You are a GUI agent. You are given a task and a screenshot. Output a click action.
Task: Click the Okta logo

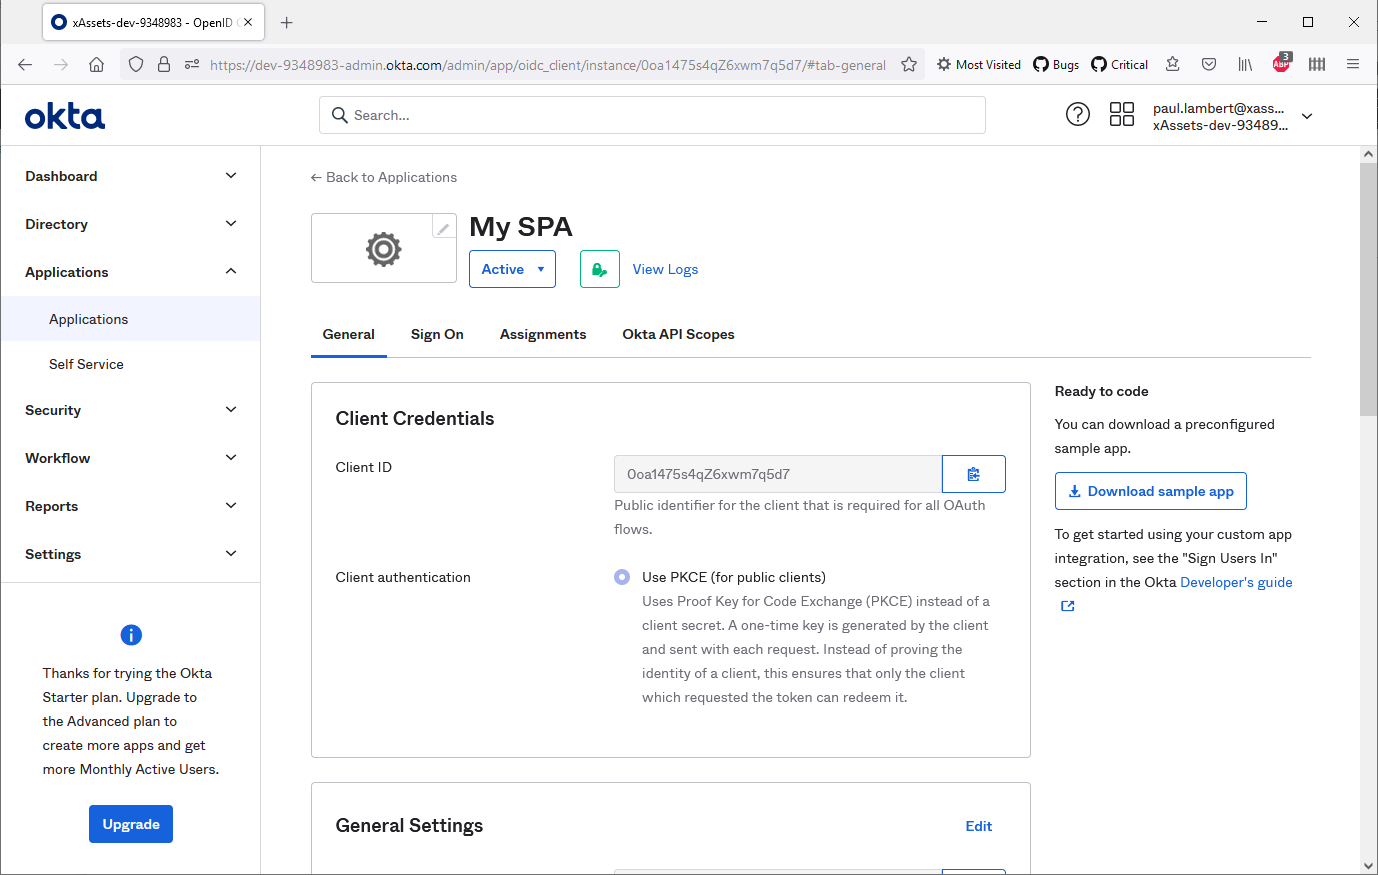click(x=65, y=116)
